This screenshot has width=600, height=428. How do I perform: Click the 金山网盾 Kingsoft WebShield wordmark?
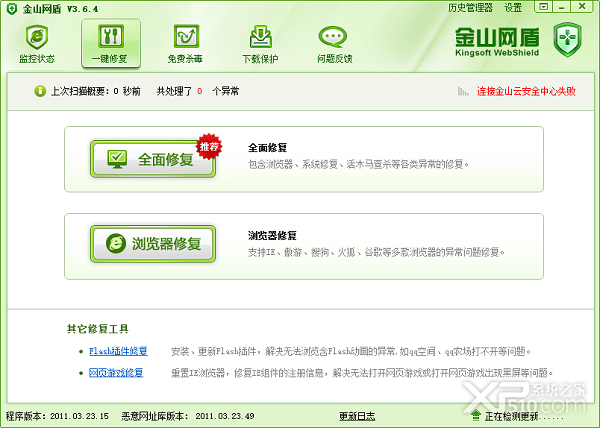pyautogui.click(x=497, y=42)
